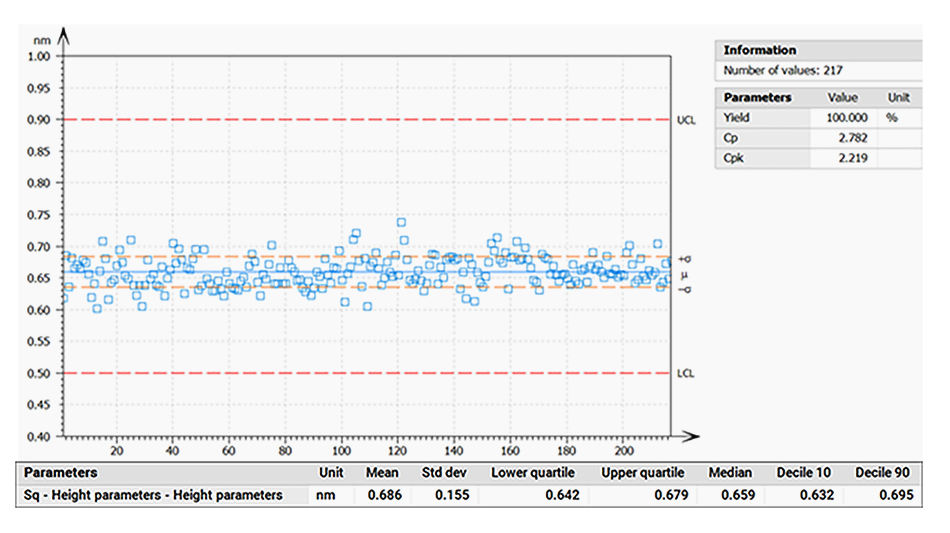Image resolution: width=950 pixels, height=533 pixels.
Task: Click the Upper quartile column header
Action: [642, 473]
